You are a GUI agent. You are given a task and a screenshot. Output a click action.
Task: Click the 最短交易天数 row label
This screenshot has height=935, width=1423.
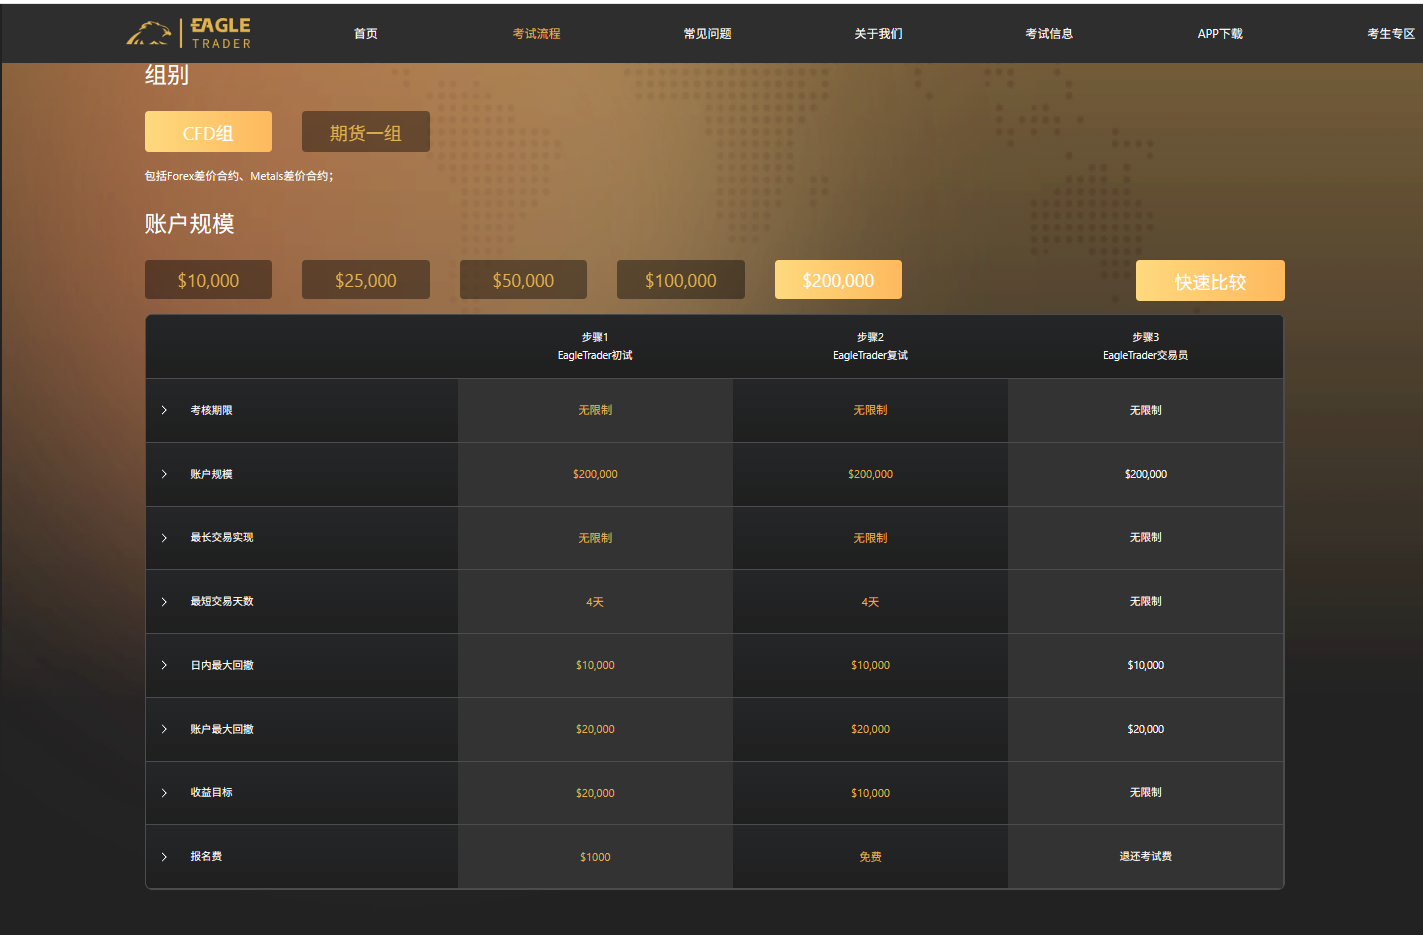tap(222, 601)
